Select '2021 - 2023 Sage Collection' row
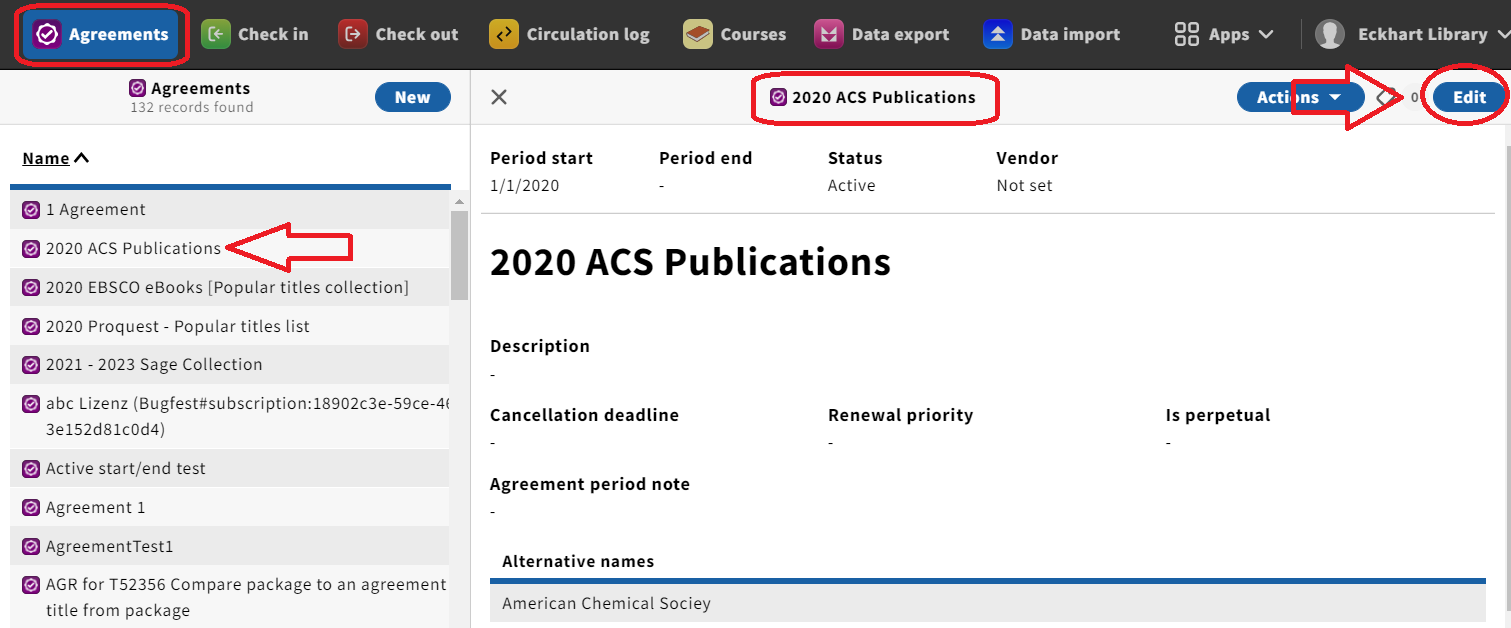The image size is (1511, 628). click(x=230, y=365)
